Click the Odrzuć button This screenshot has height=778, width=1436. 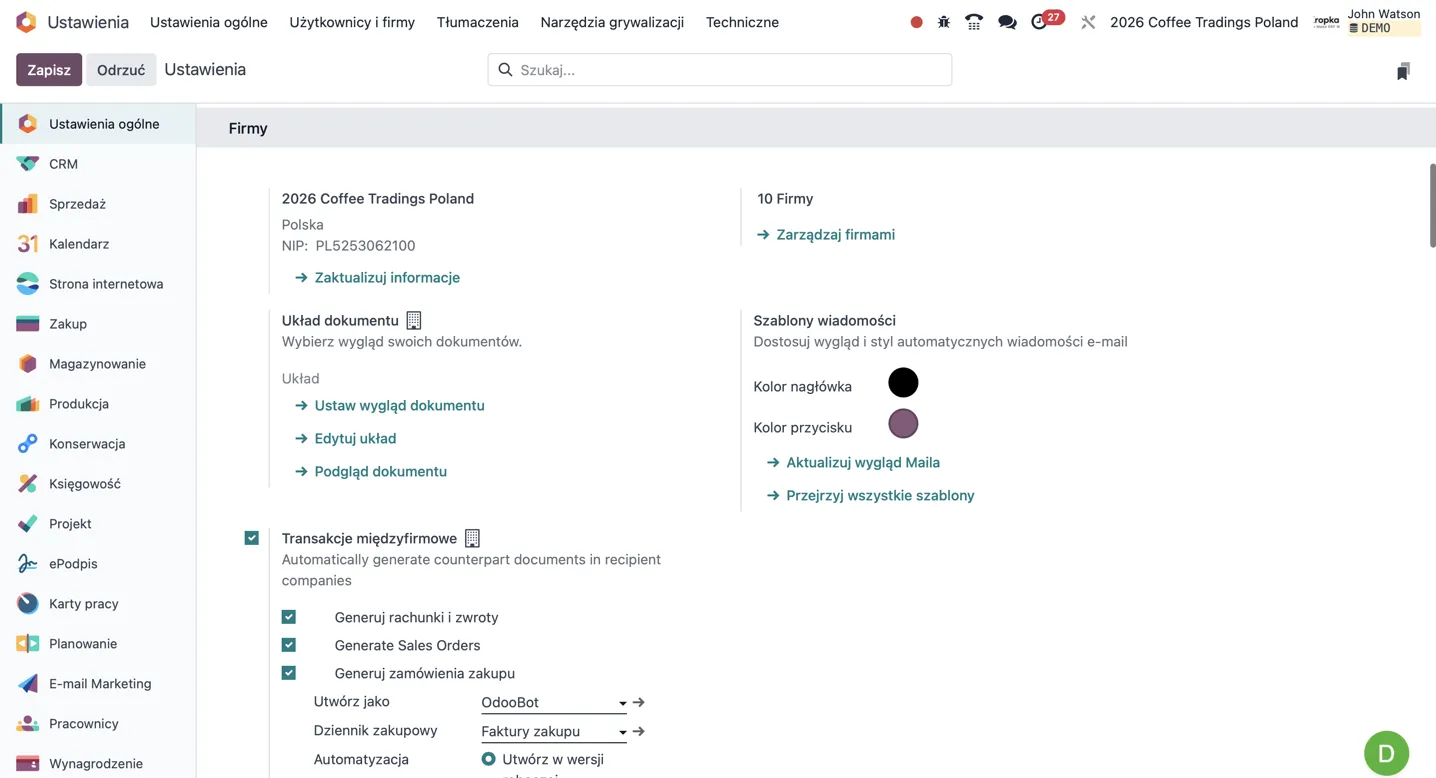tap(121, 70)
